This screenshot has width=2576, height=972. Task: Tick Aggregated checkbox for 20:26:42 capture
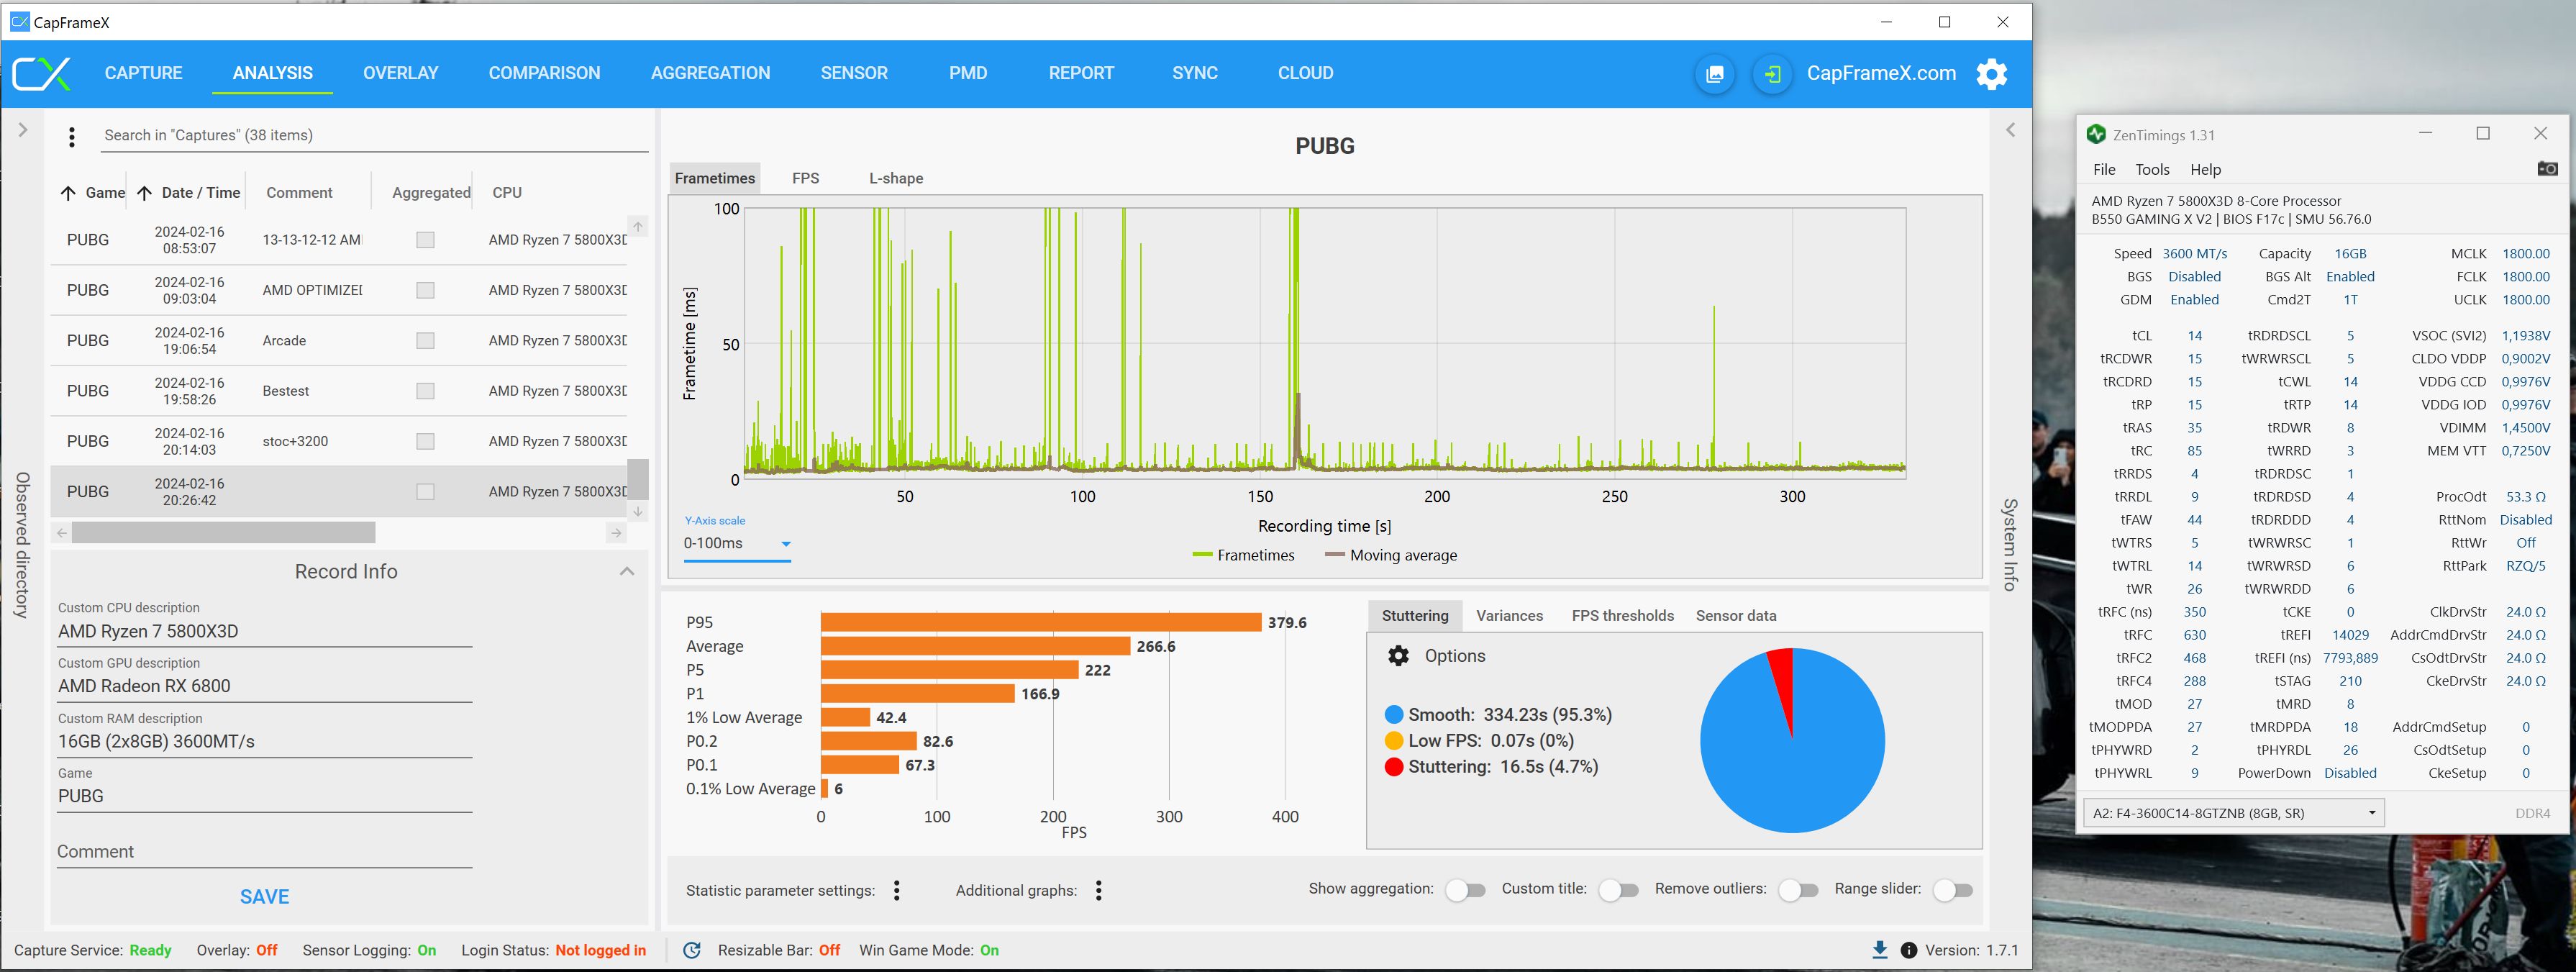(x=425, y=492)
